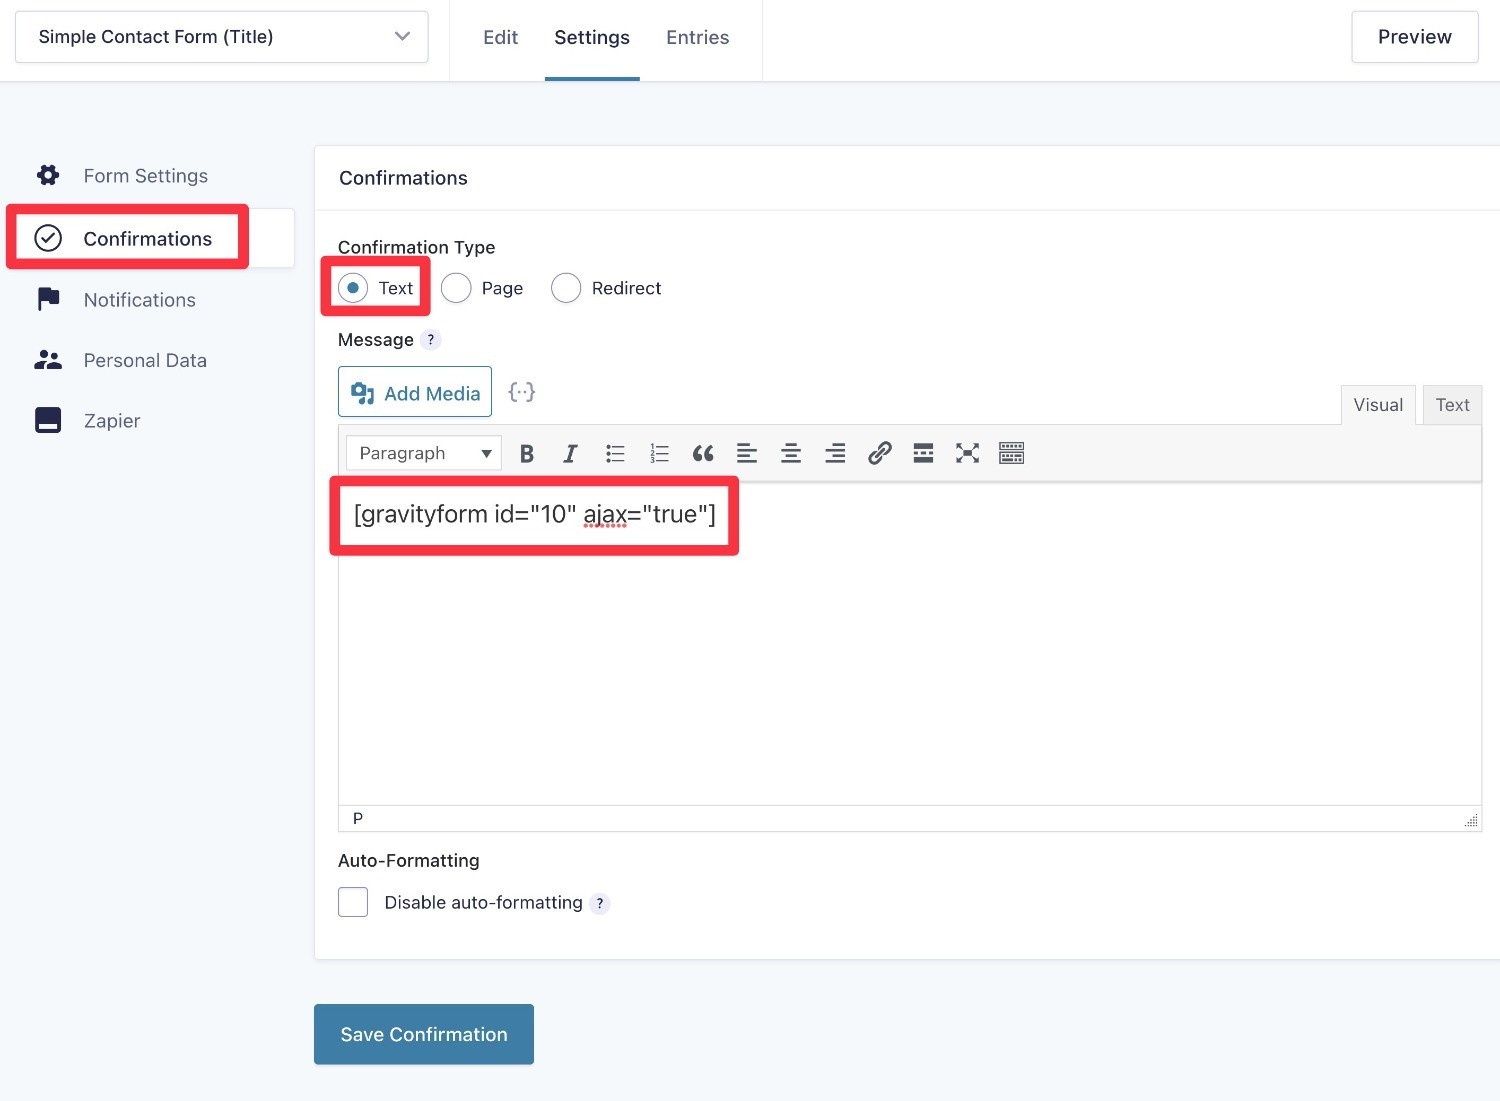The image size is (1500, 1101).
Task: Go to the Entries tab
Action: (x=698, y=38)
